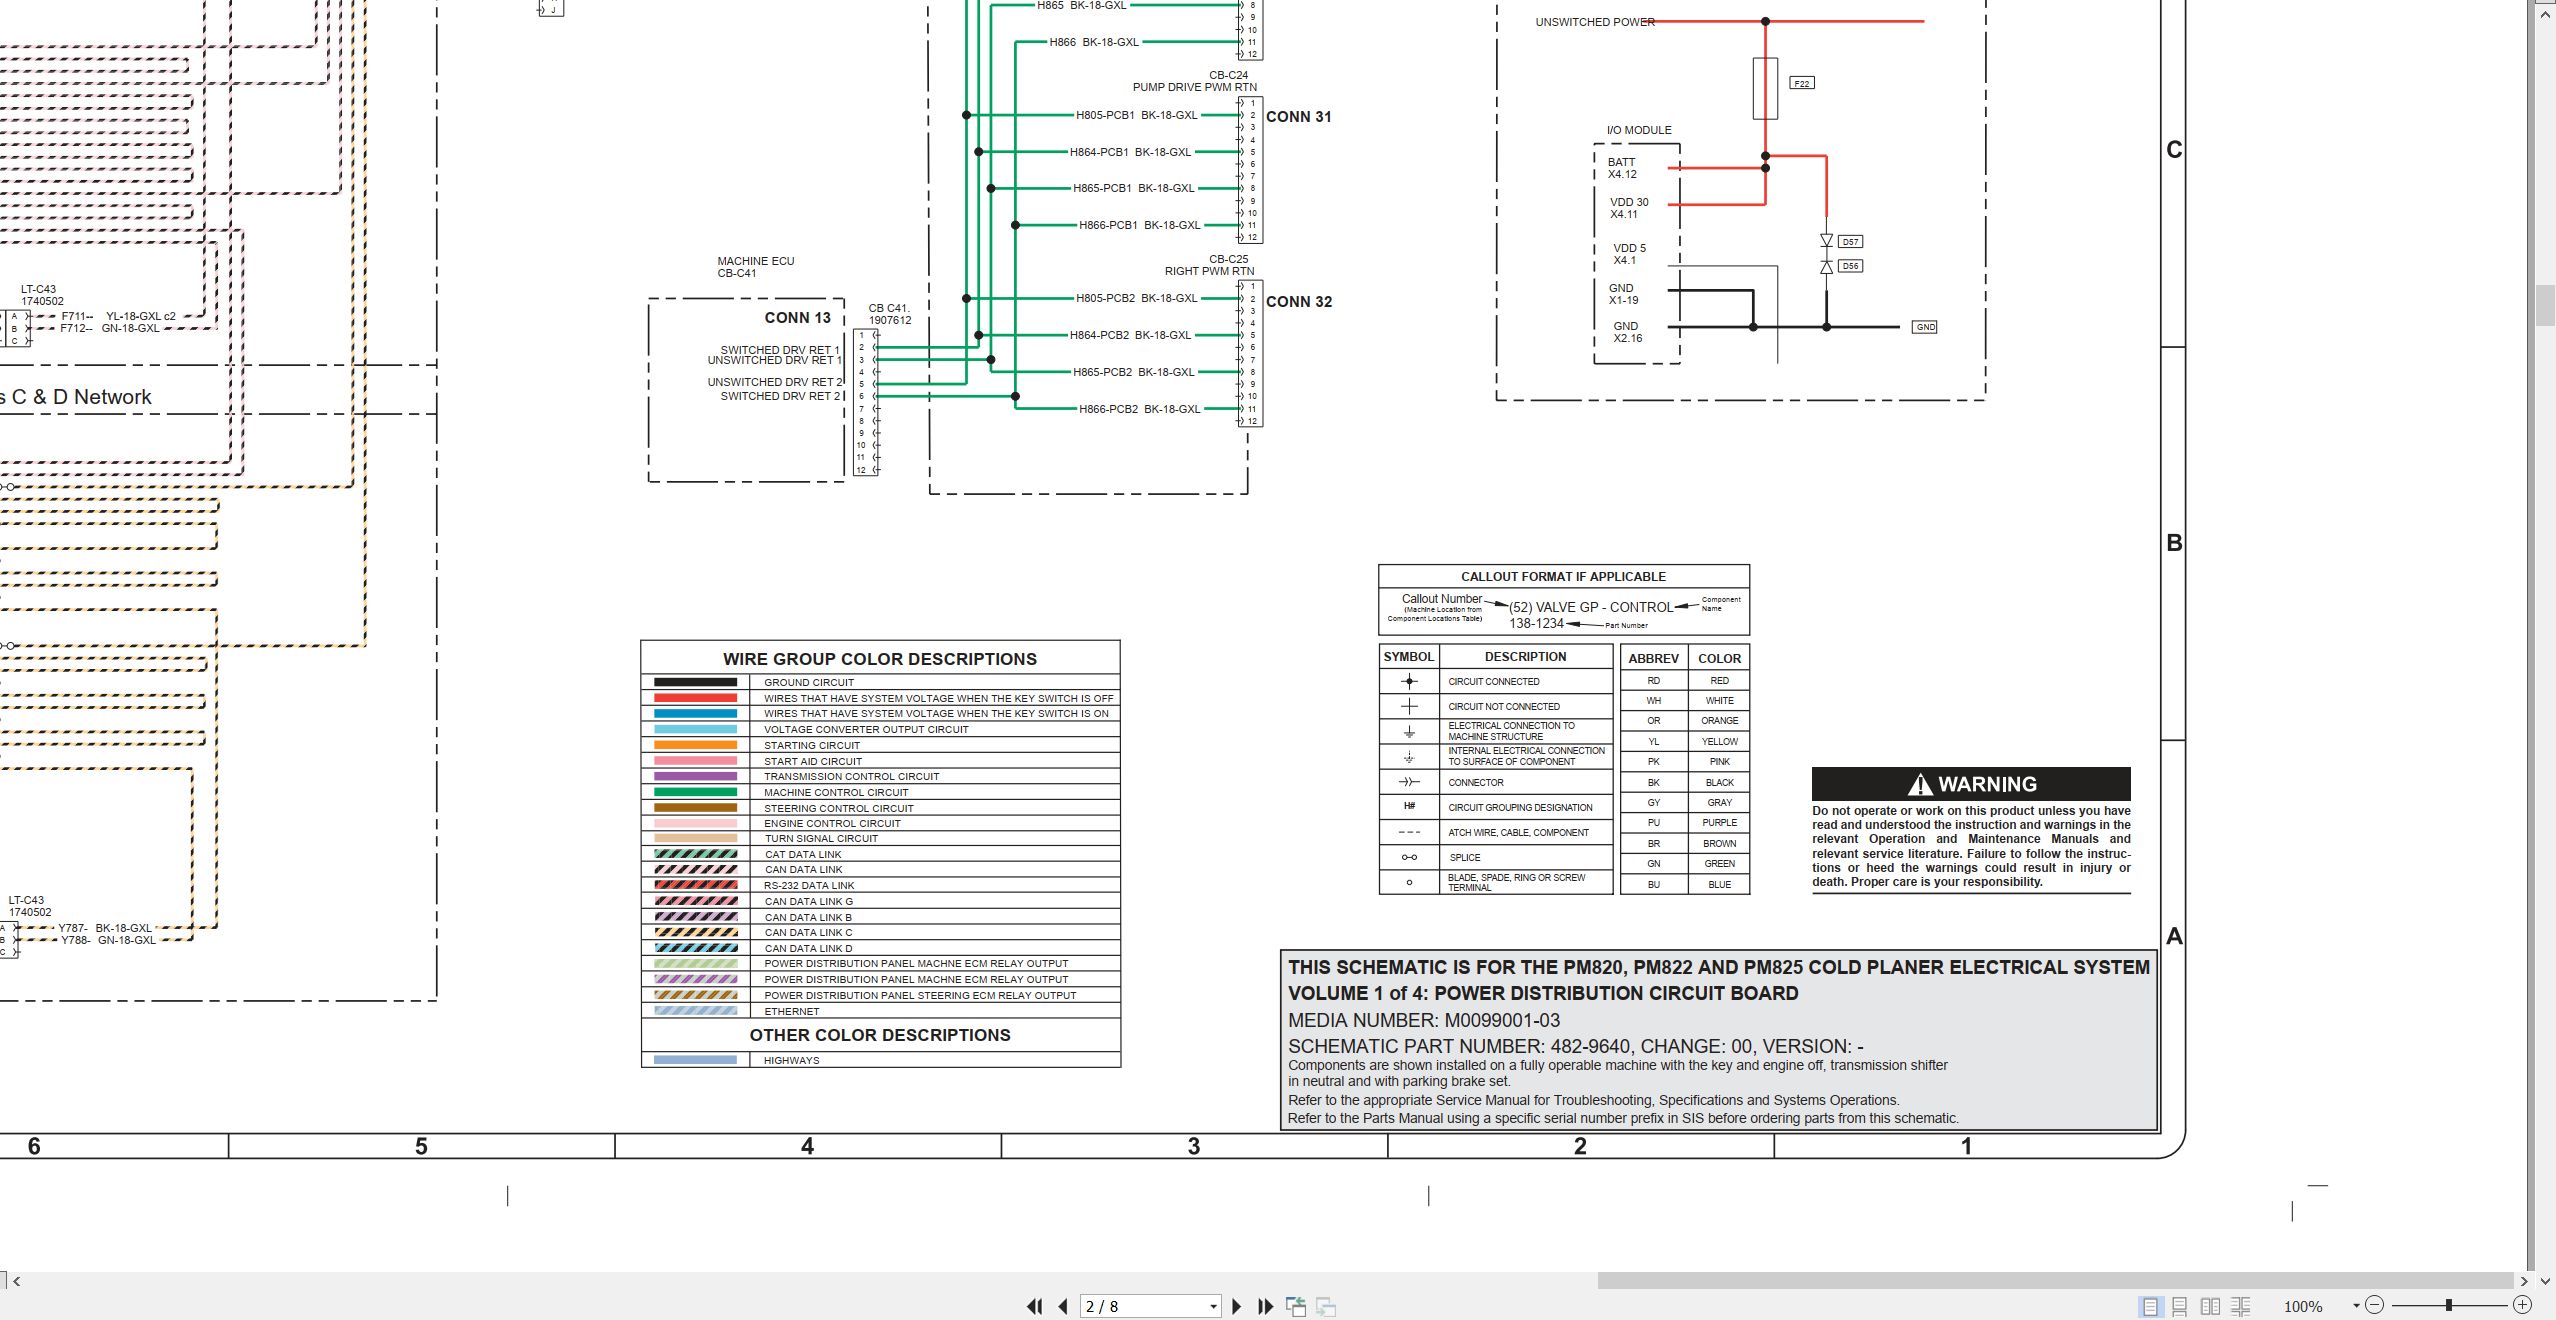Click the CONN 31 connector label
This screenshot has height=1320, width=2556.
[1298, 117]
